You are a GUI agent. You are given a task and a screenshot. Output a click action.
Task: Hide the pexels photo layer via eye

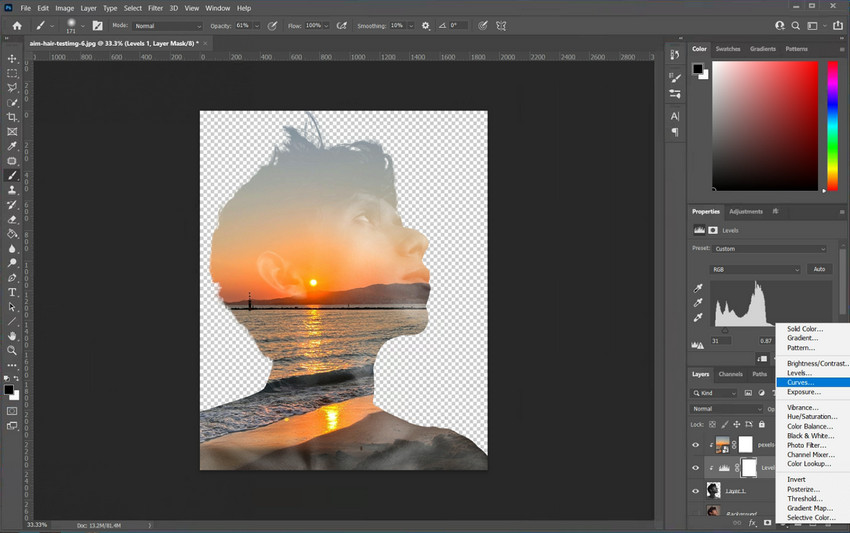[696, 445]
